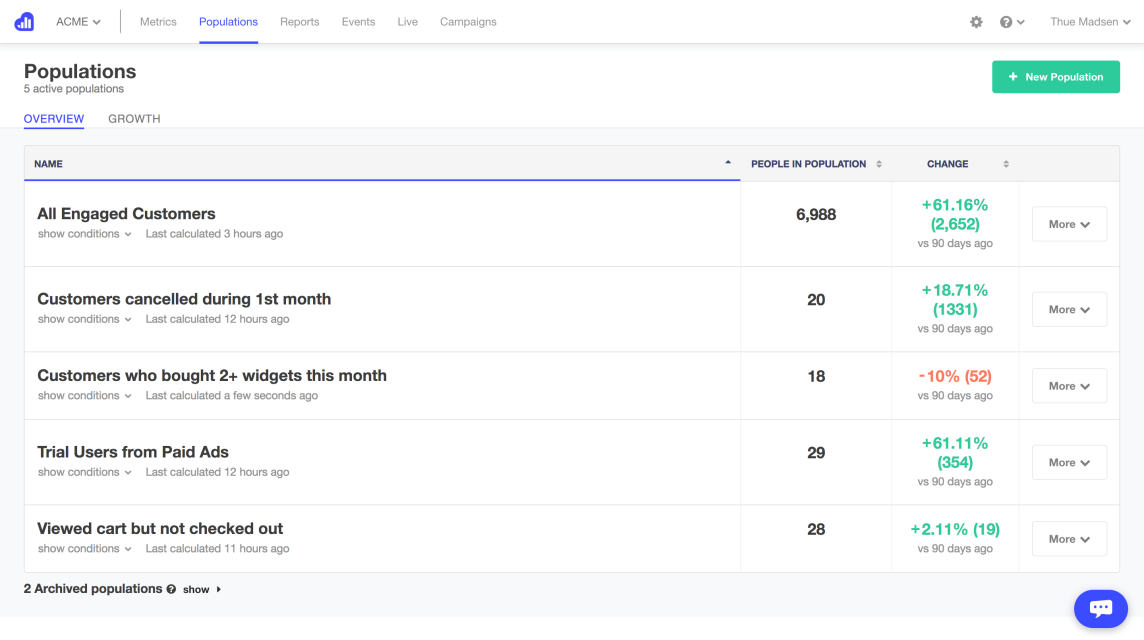Open the settings gear icon
The image size is (1144, 640).
tap(976, 21)
